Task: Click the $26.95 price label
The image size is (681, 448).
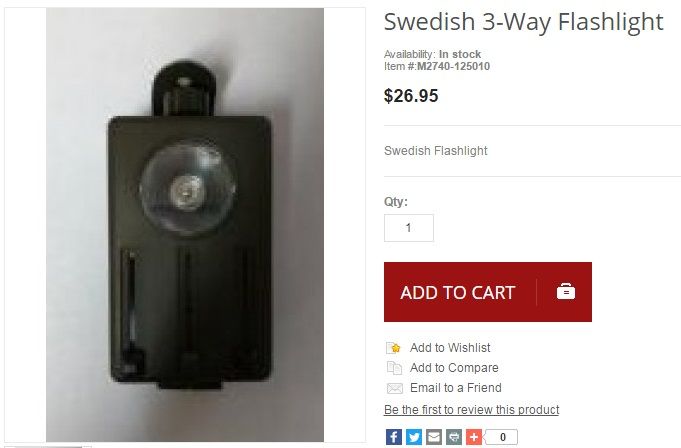Action: [x=411, y=96]
